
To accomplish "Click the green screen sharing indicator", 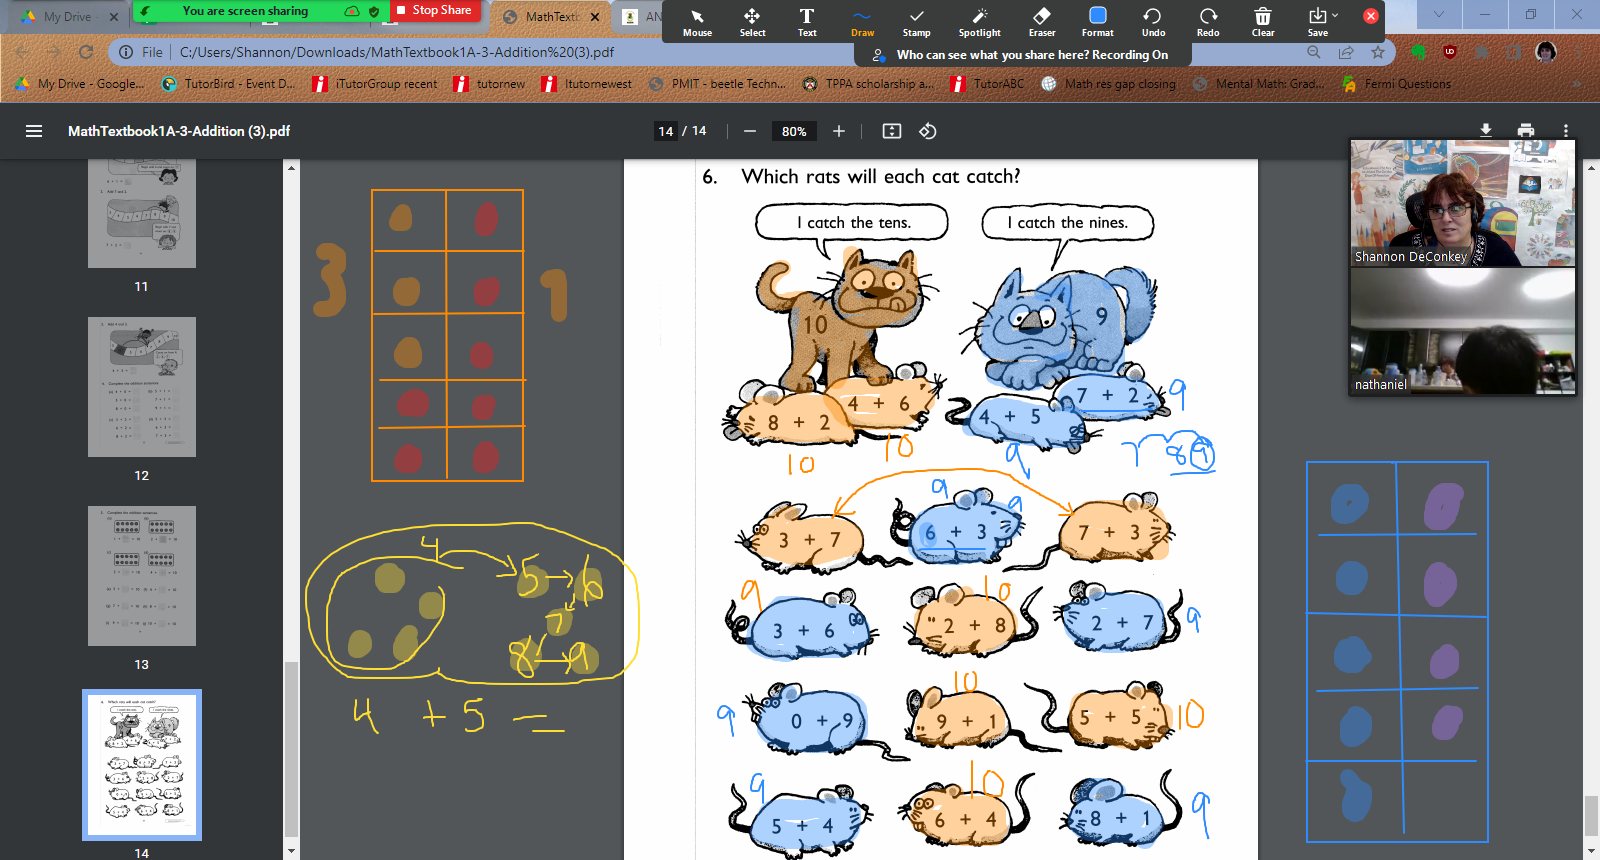I will pos(245,11).
